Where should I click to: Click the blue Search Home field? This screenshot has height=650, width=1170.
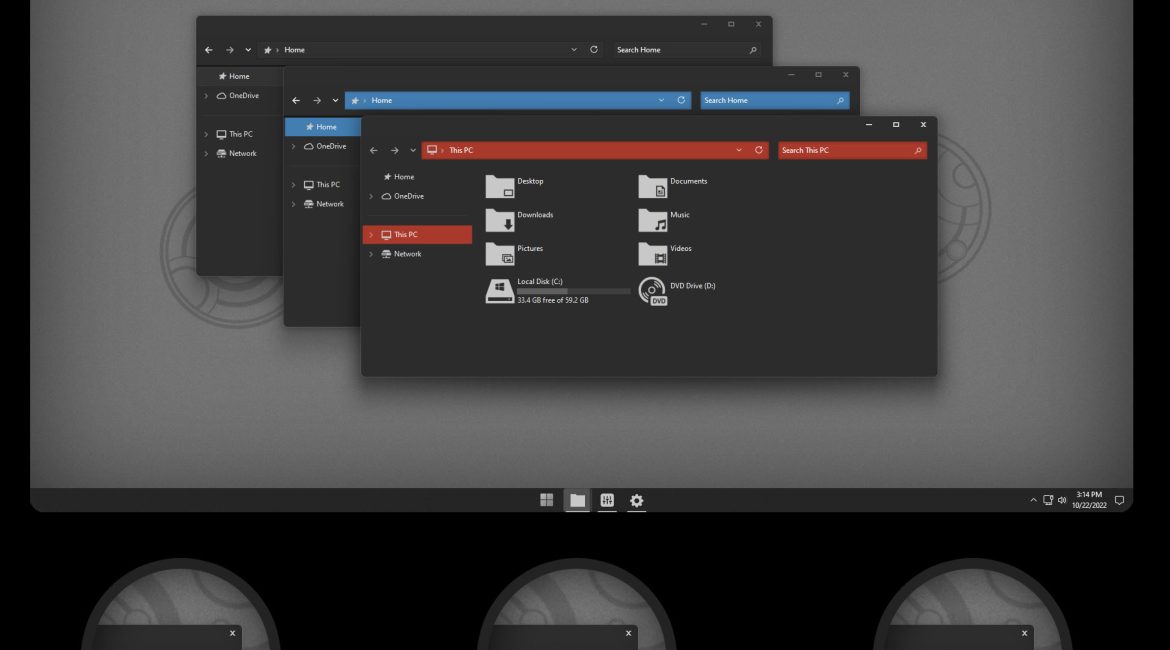tap(775, 100)
